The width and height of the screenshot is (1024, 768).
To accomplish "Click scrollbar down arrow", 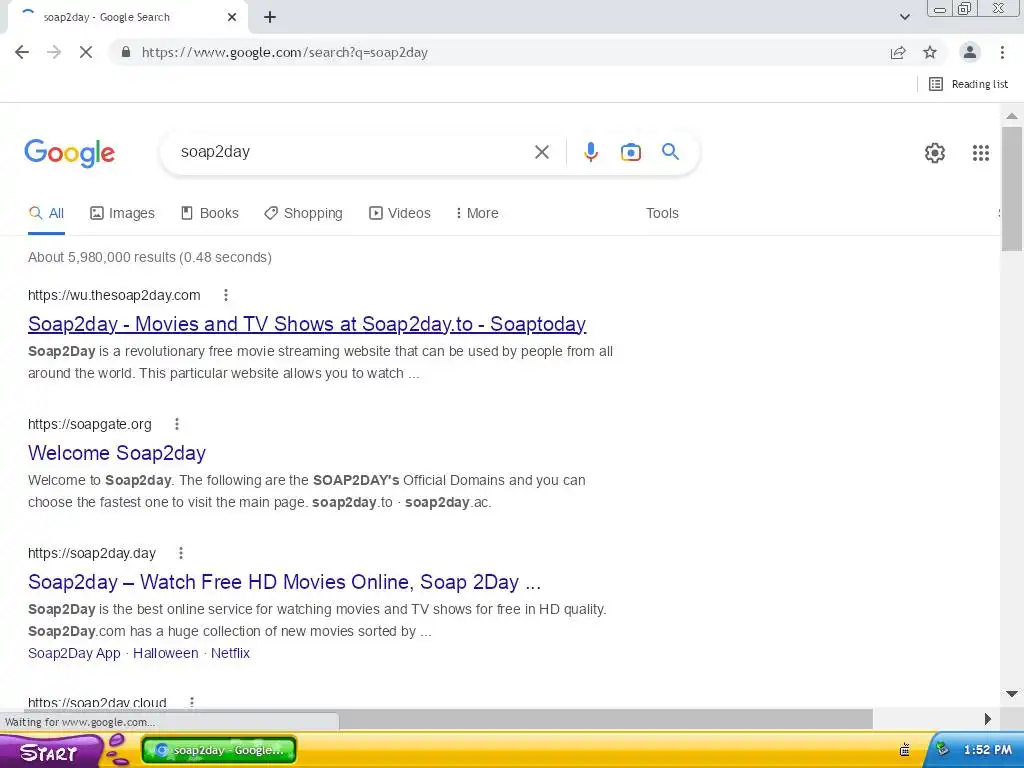I will 1012,694.
